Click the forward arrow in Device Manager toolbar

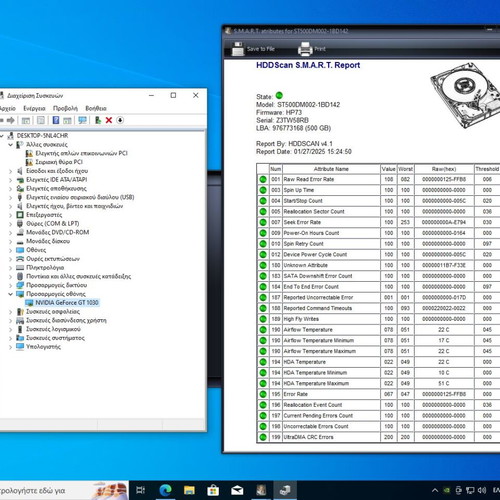pos(11,120)
